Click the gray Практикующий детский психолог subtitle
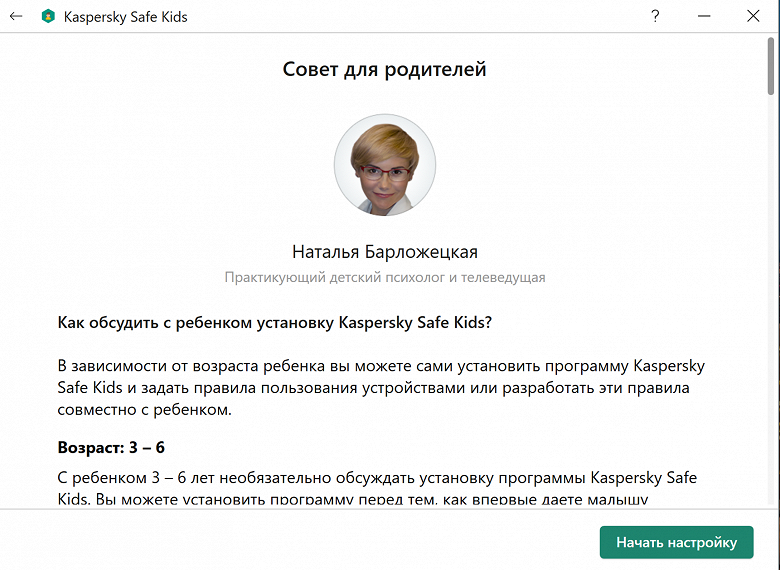 point(385,278)
